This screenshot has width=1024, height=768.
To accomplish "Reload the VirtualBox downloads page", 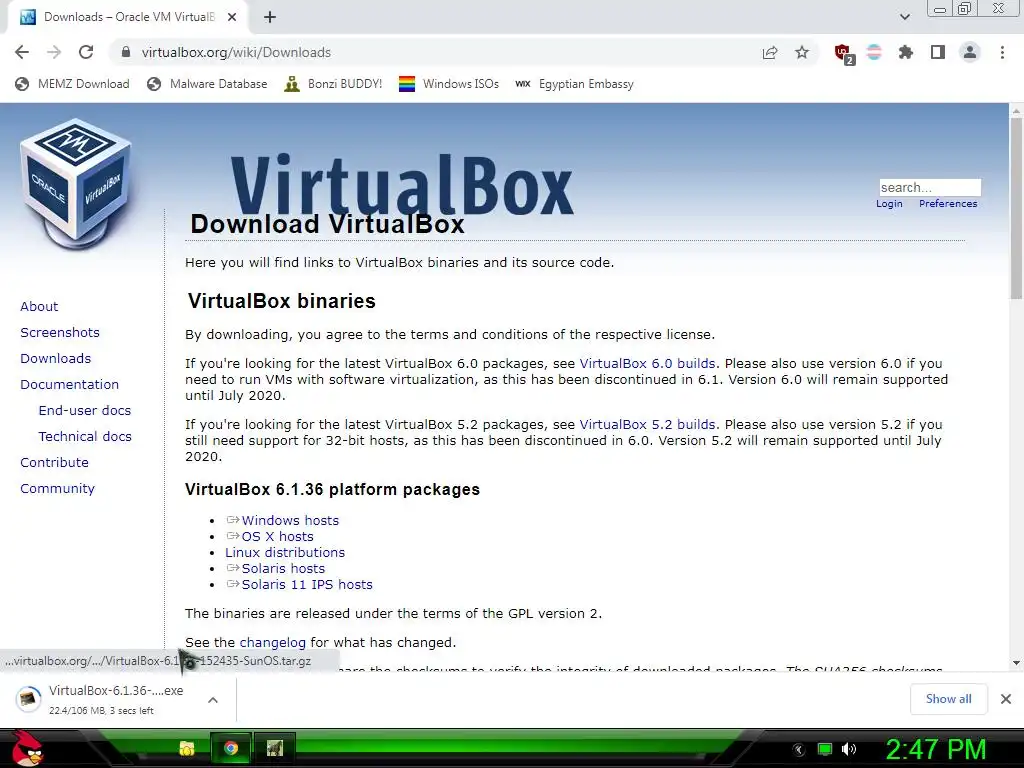I will (x=86, y=52).
